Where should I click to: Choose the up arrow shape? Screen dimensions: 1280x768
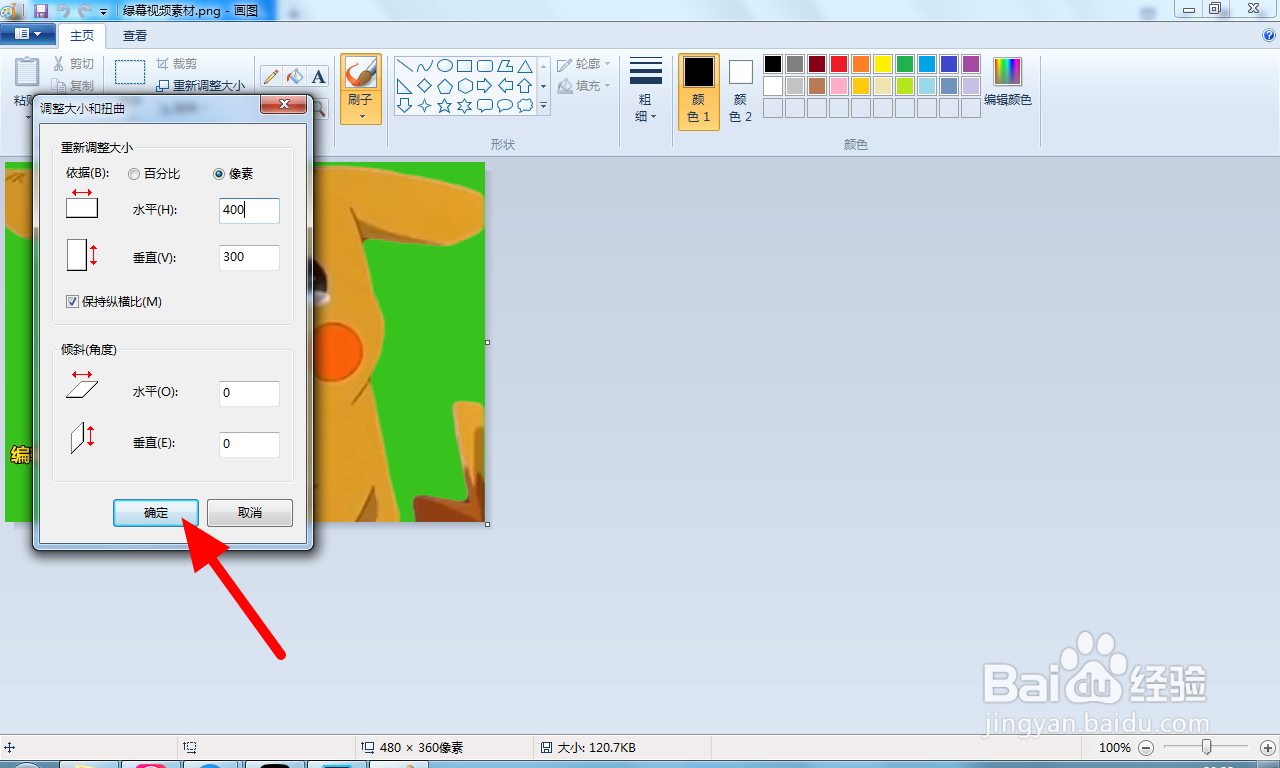tap(525, 86)
